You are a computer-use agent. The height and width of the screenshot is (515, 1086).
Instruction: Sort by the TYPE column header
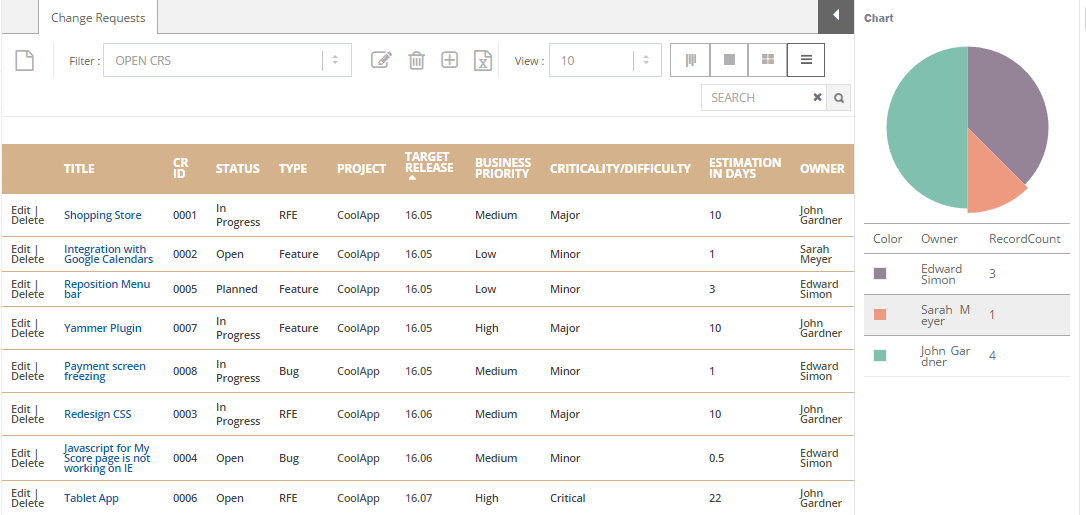[293, 169]
